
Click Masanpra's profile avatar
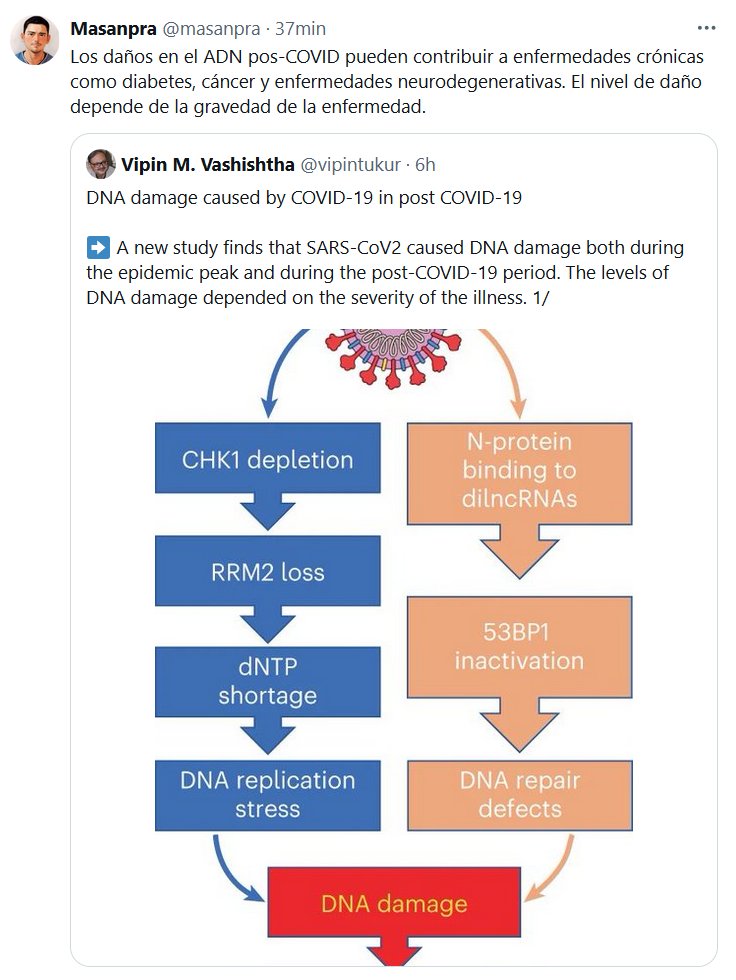34,41
